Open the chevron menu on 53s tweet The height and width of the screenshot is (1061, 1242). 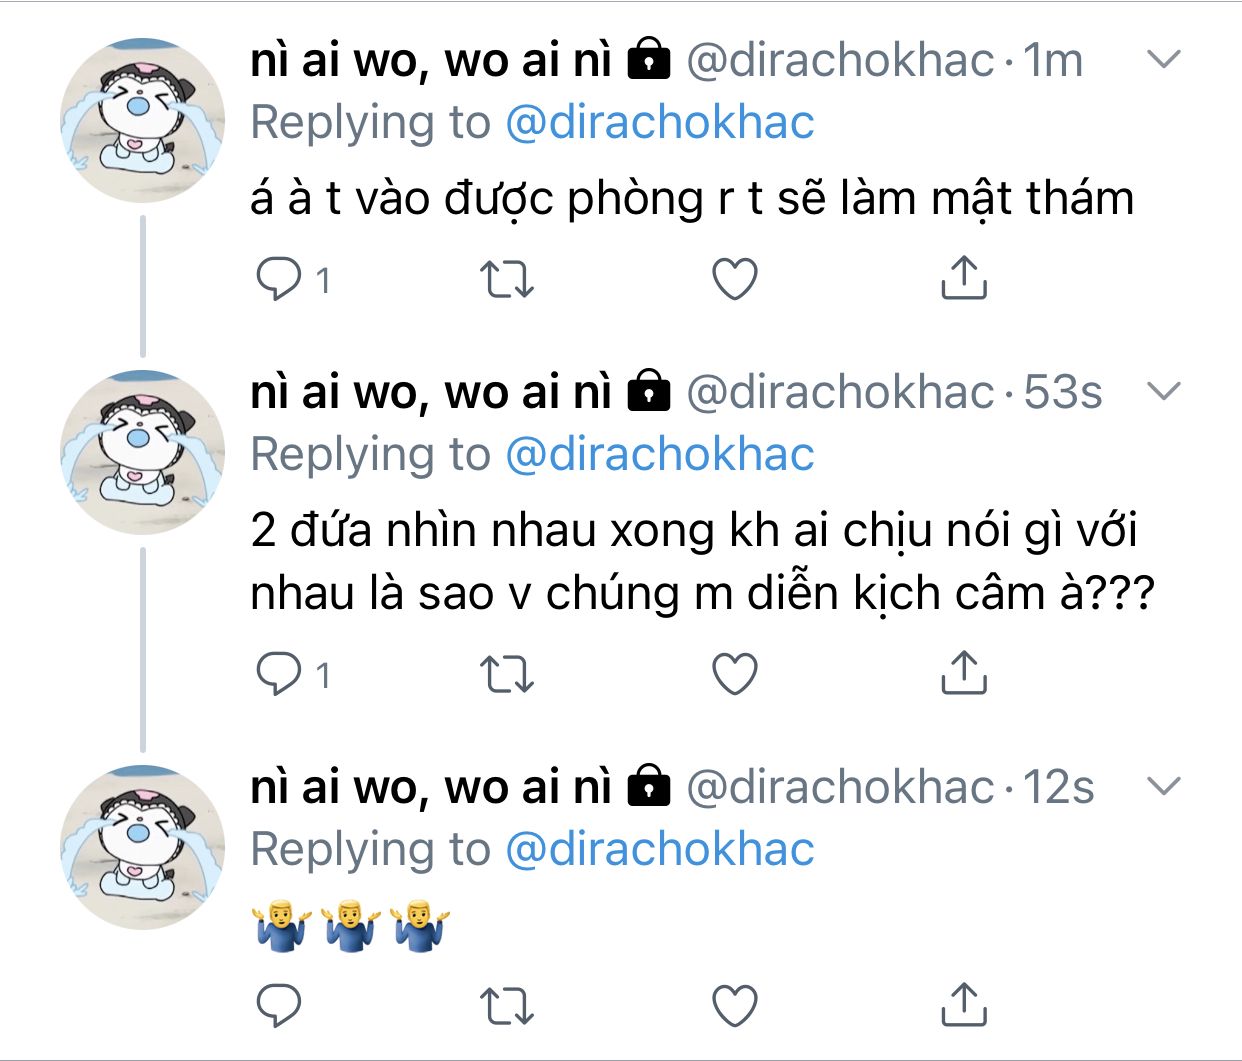pos(1164,391)
